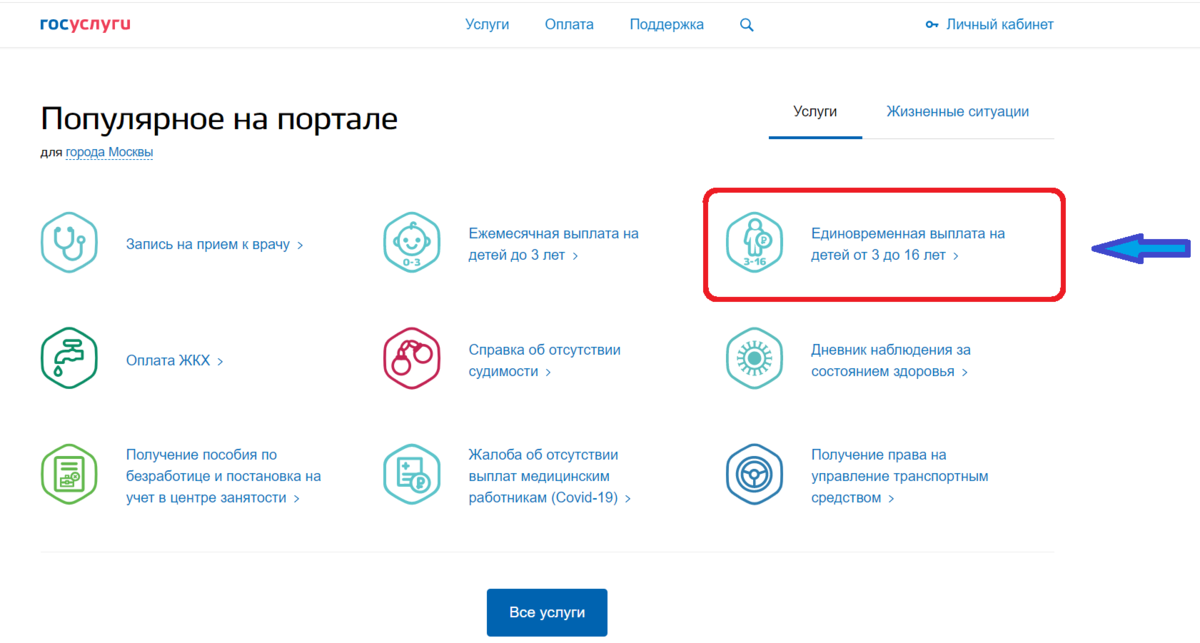Click the key icon beside Личный кабинет
1200x643 pixels.
point(932,25)
